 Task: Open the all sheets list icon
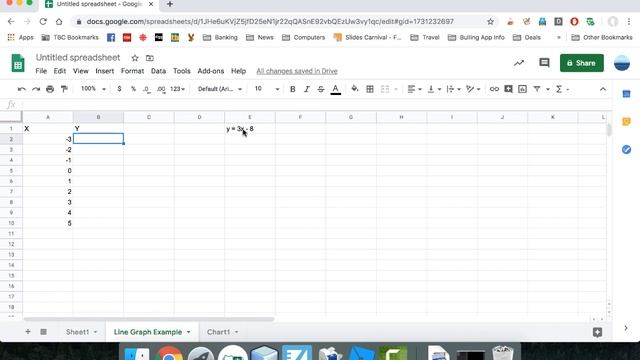pyautogui.click(x=43, y=332)
